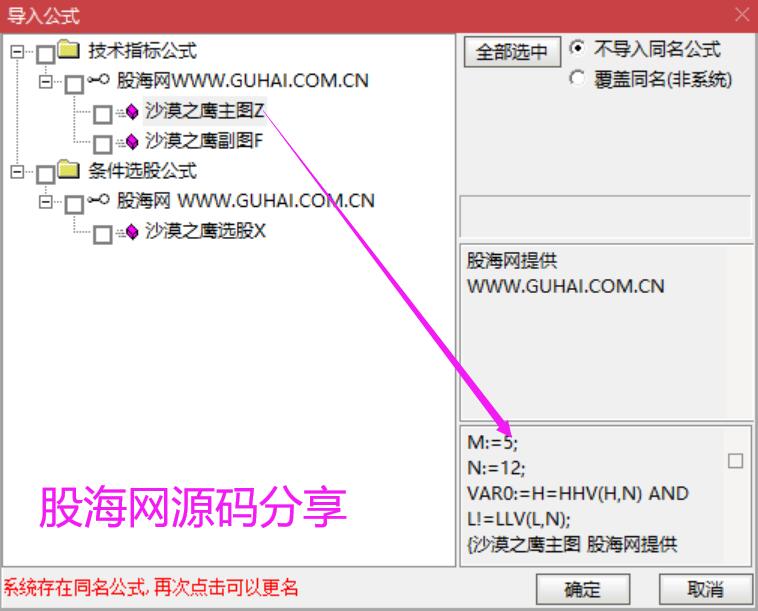The width and height of the screenshot is (758, 611).
Task: Click the 确定 button
Action: click(583, 589)
